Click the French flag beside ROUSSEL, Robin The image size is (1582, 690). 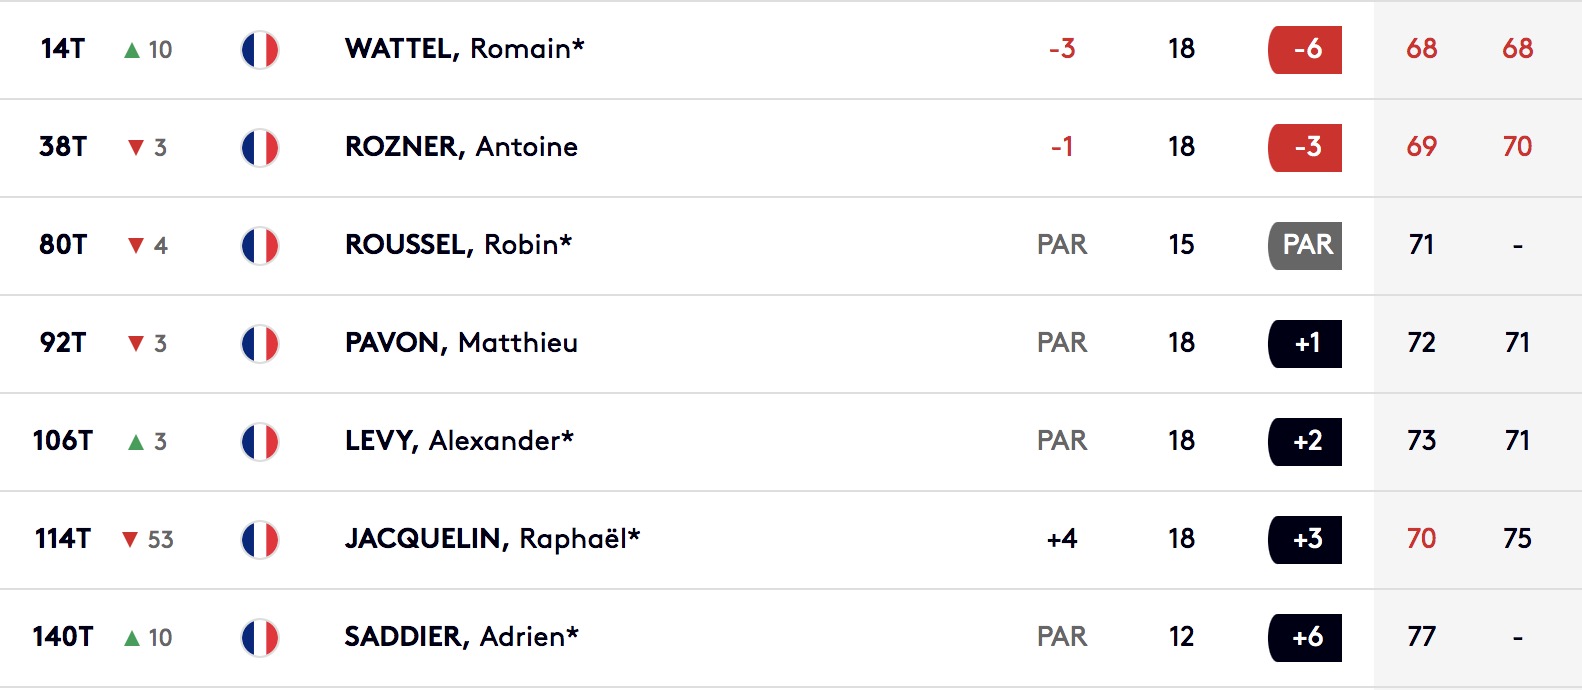259,246
